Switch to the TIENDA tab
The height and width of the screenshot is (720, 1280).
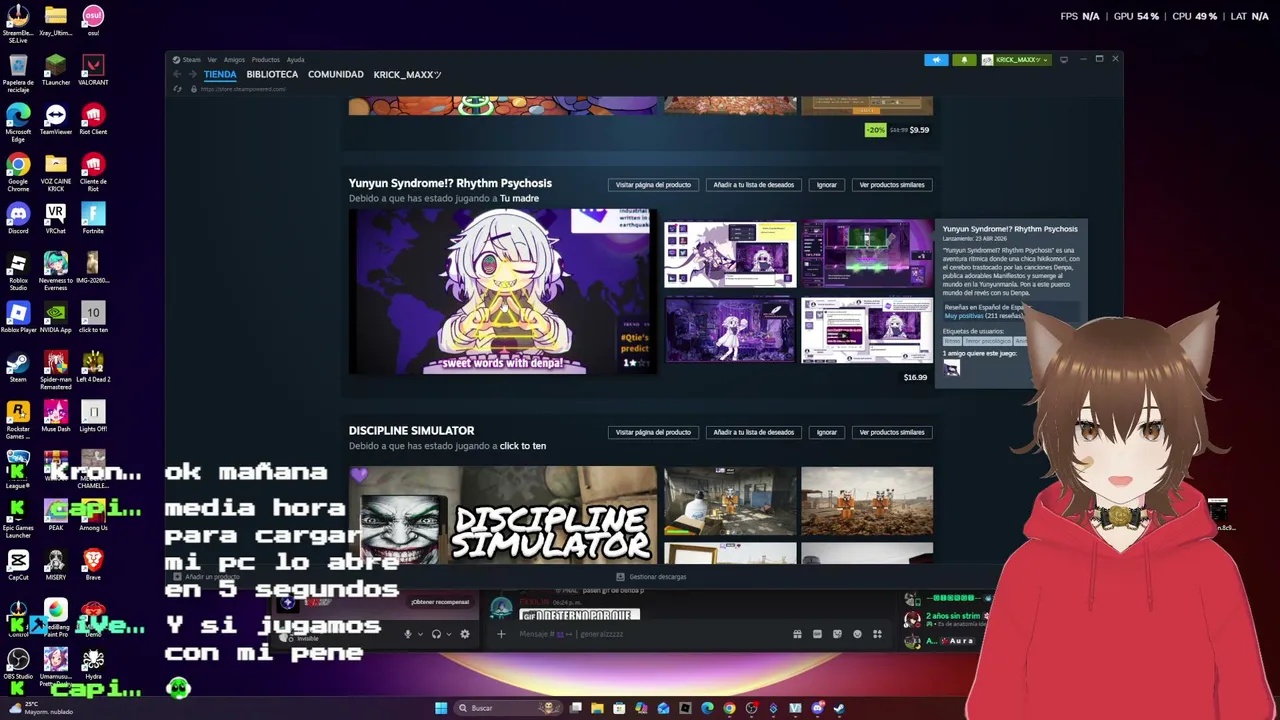[x=220, y=74]
